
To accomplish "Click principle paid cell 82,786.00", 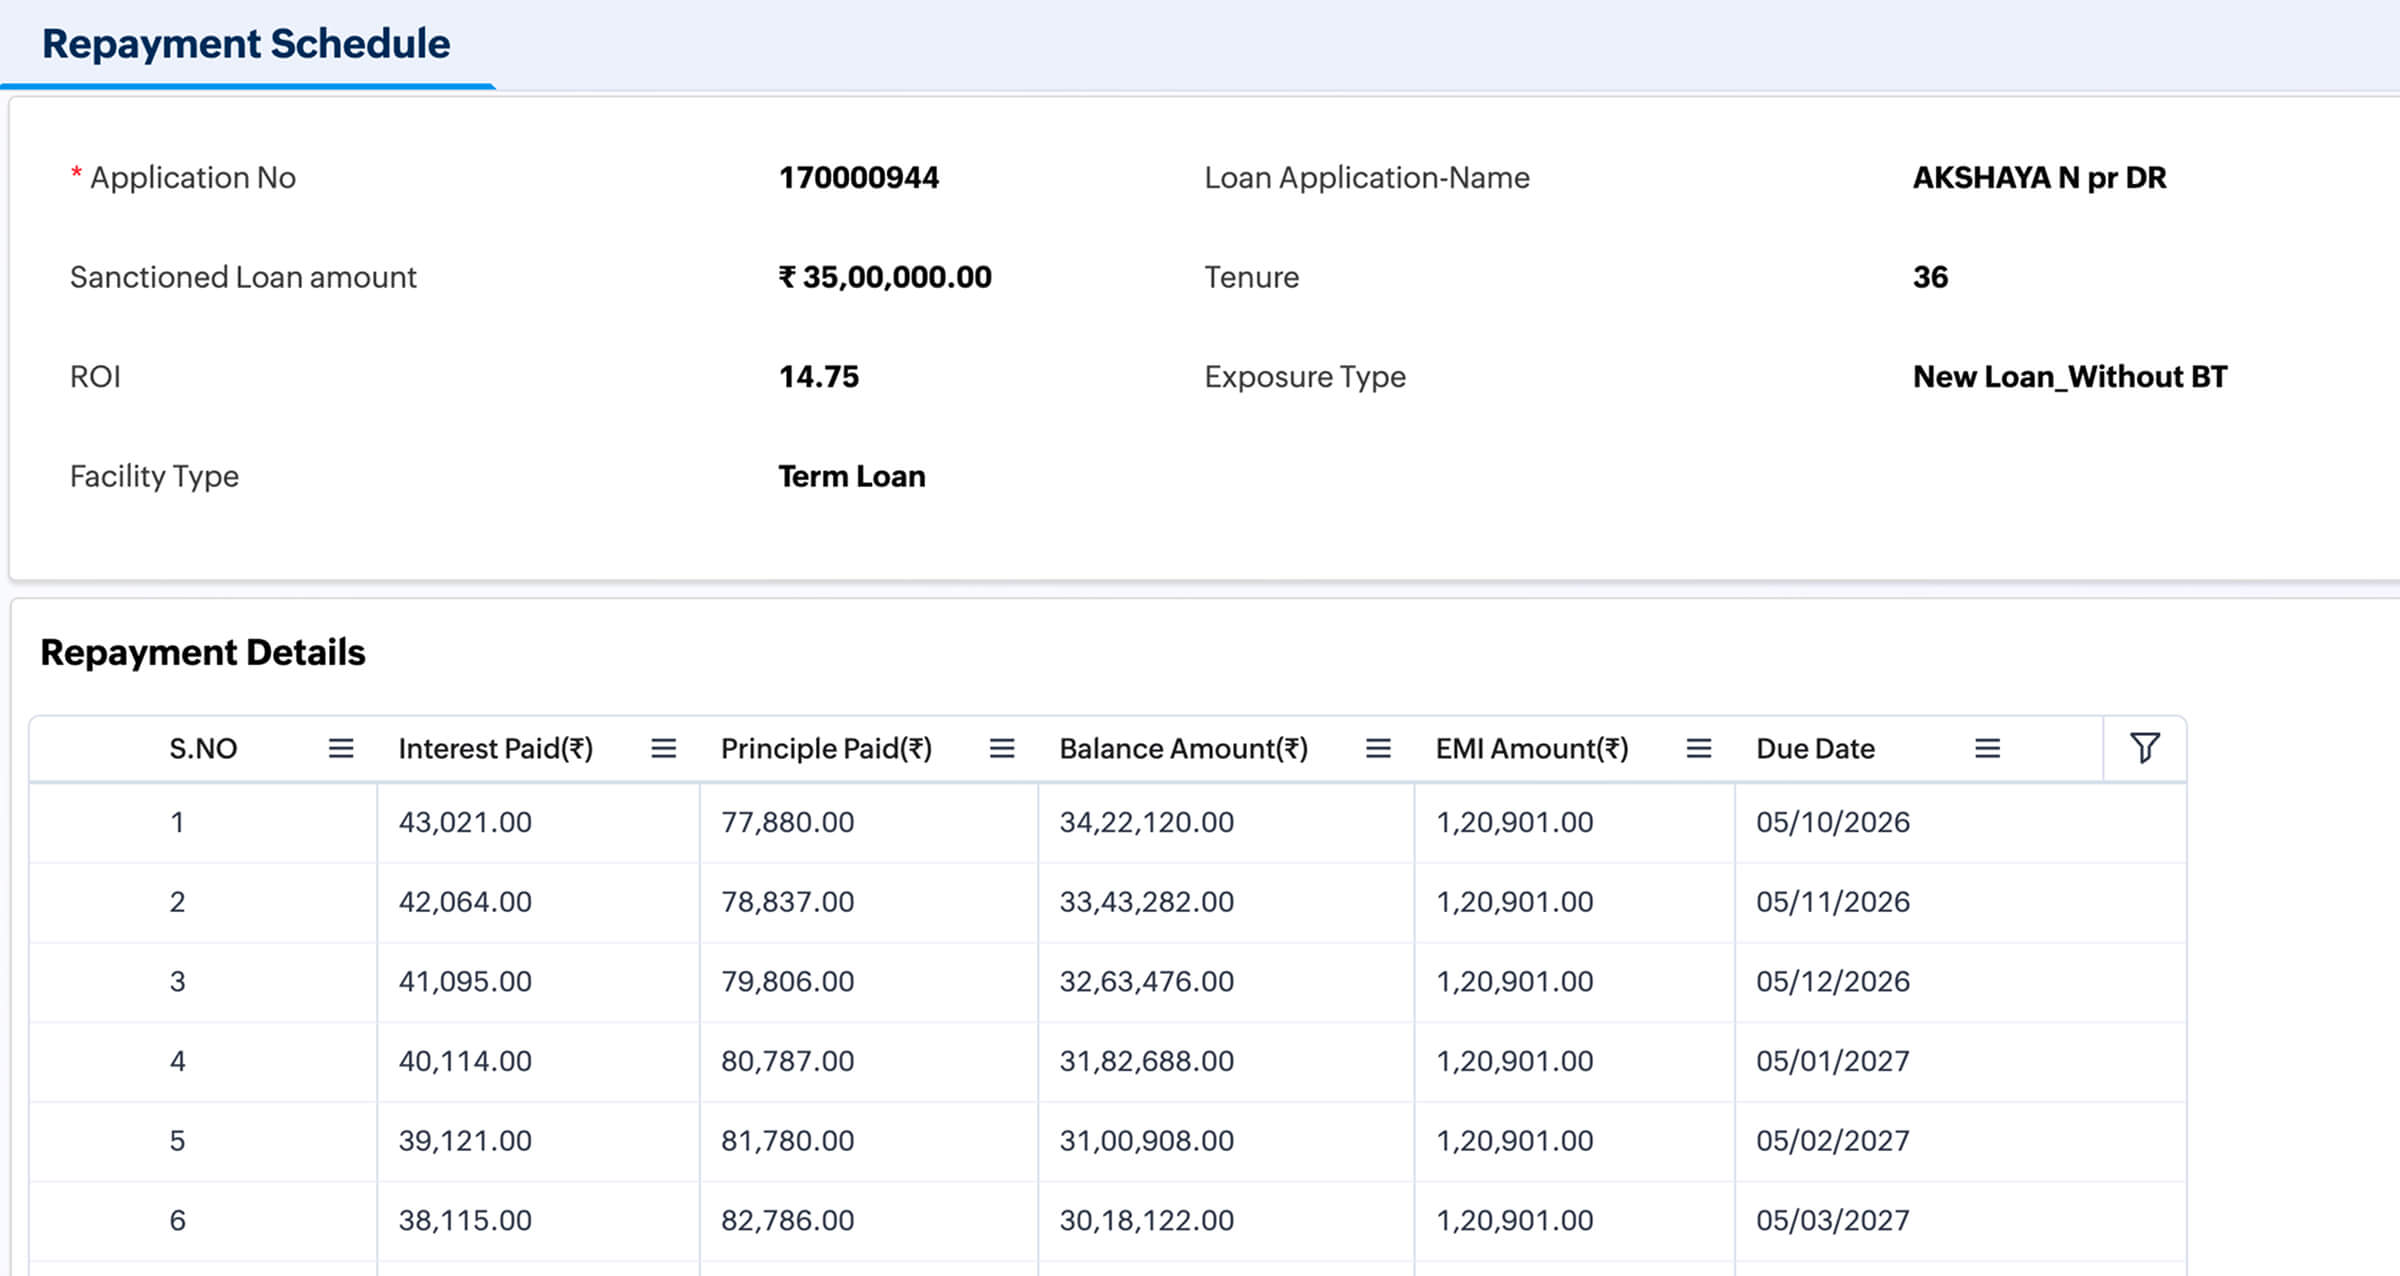I will pos(788,1220).
